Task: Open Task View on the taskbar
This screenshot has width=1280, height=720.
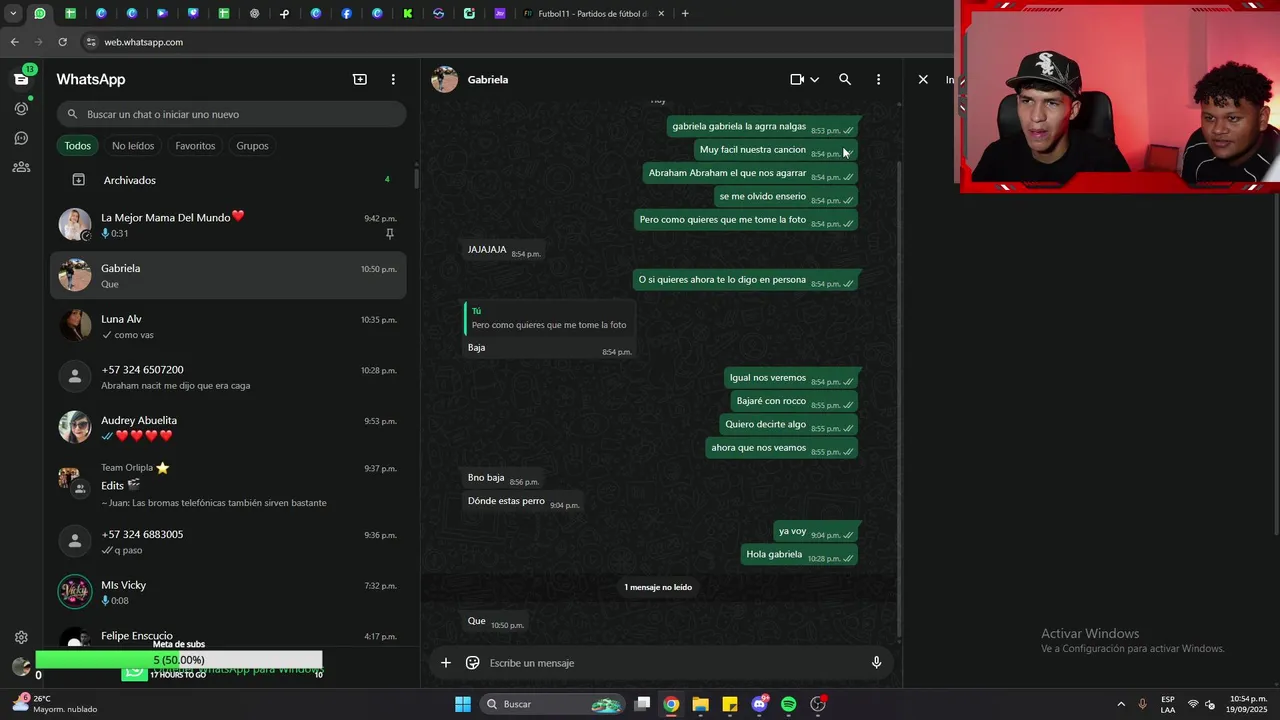Action: point(643,704)
